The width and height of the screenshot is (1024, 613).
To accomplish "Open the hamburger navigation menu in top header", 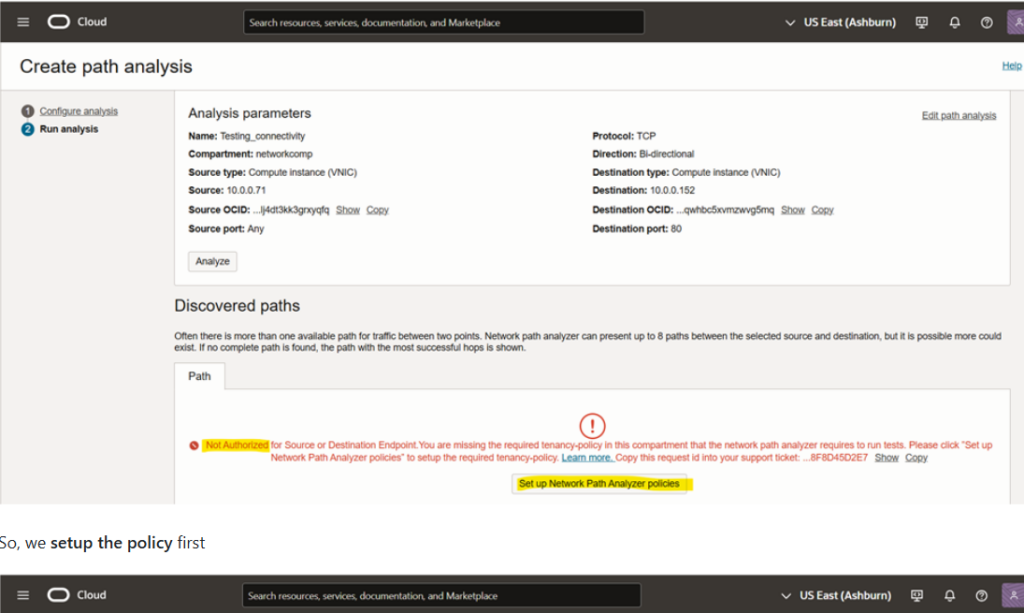I will coord(24,22).
